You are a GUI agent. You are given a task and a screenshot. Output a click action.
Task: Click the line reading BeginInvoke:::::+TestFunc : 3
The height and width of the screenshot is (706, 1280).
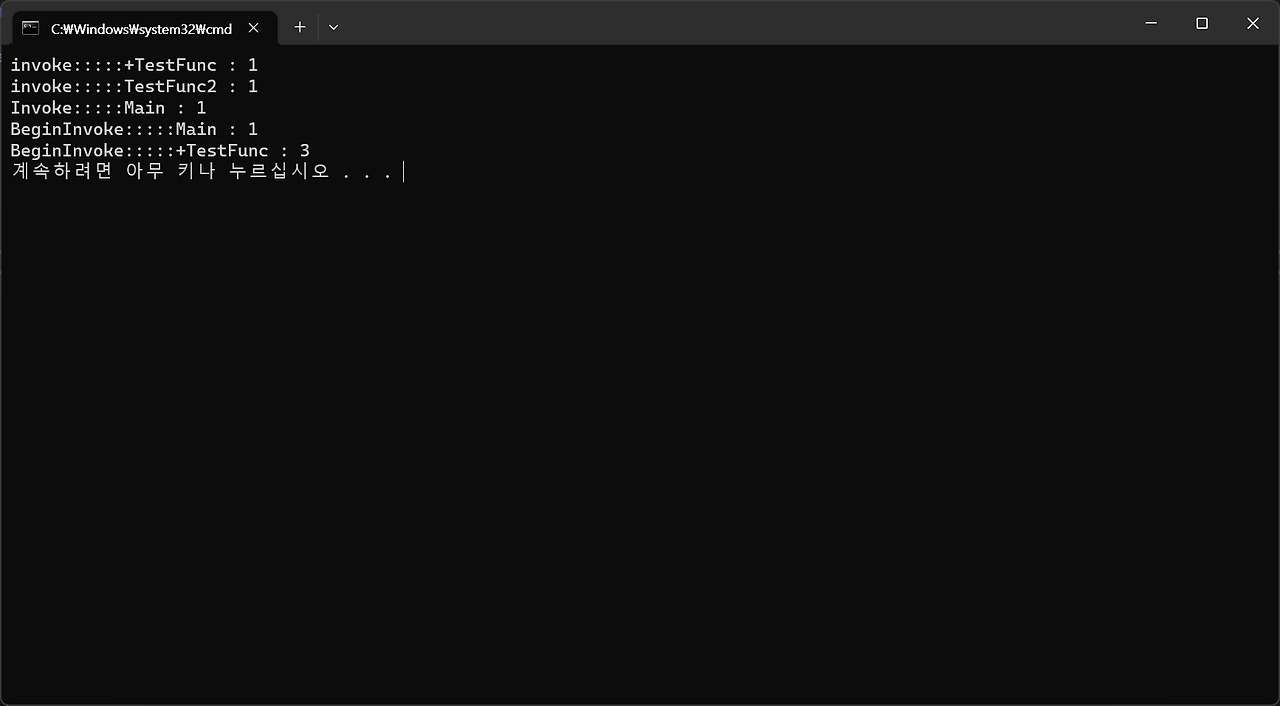159,150
